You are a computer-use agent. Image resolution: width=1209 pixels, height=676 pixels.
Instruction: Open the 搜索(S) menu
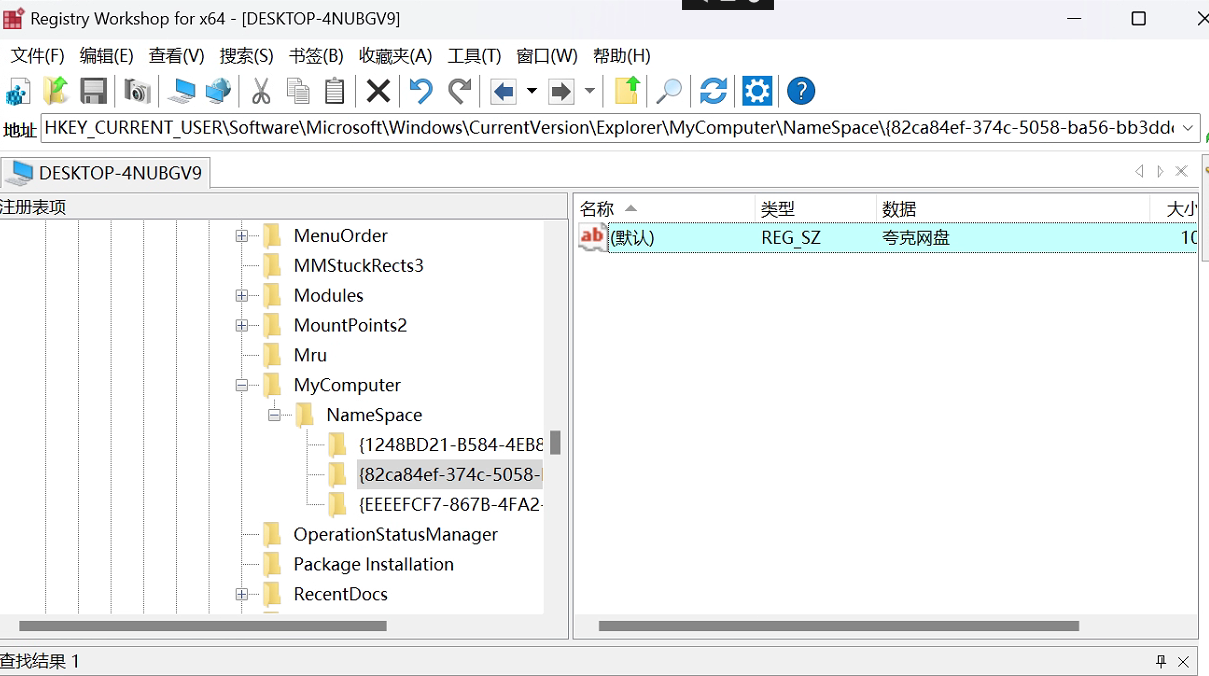[246, 56]
